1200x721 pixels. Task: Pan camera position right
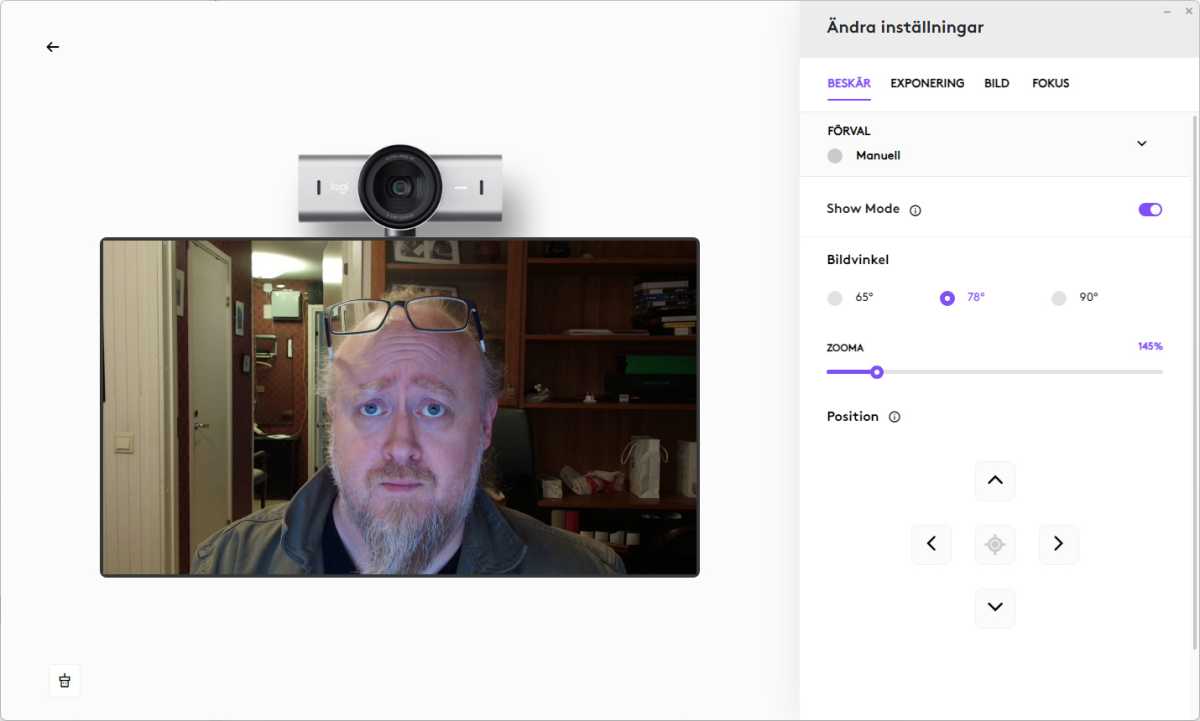[x=1058, y=544]
